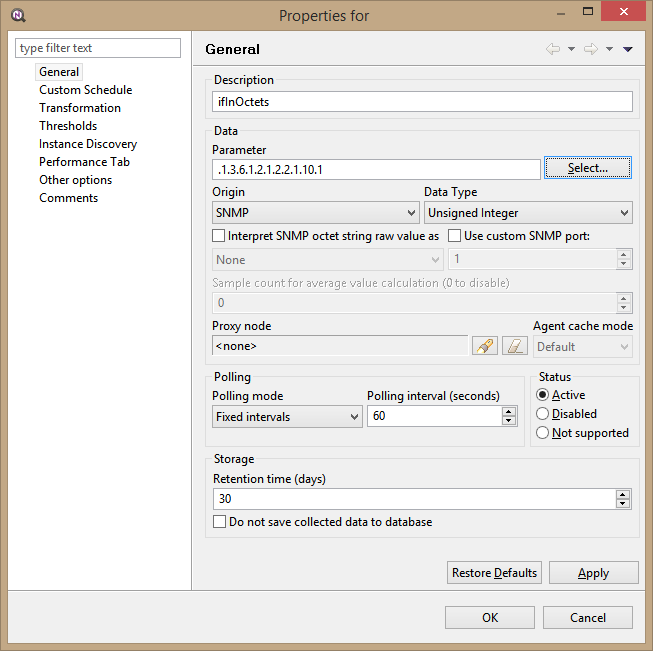653x651 pixels.
Task: Open the Polling mode dropdown
Action: (287, 417)
